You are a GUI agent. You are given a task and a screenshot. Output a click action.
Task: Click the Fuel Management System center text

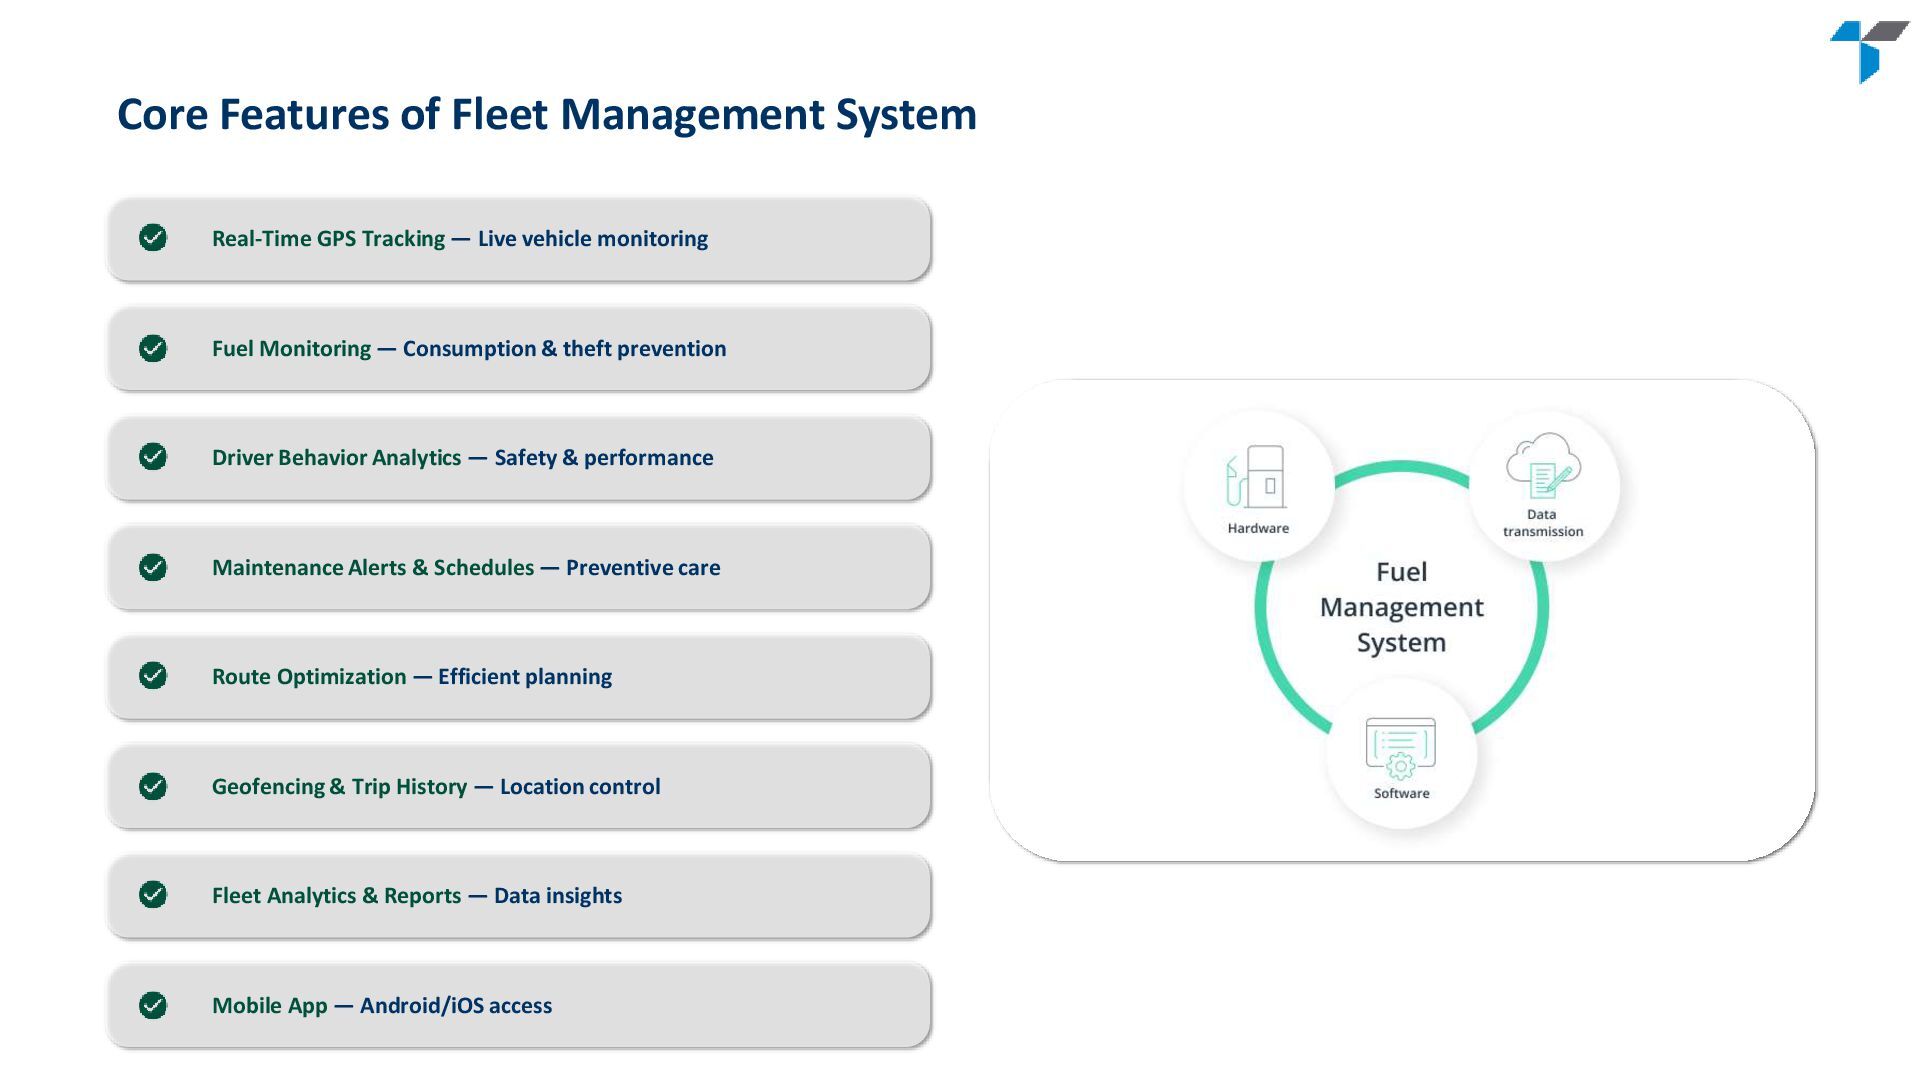pyautogui.click(x=1401, y=607)
